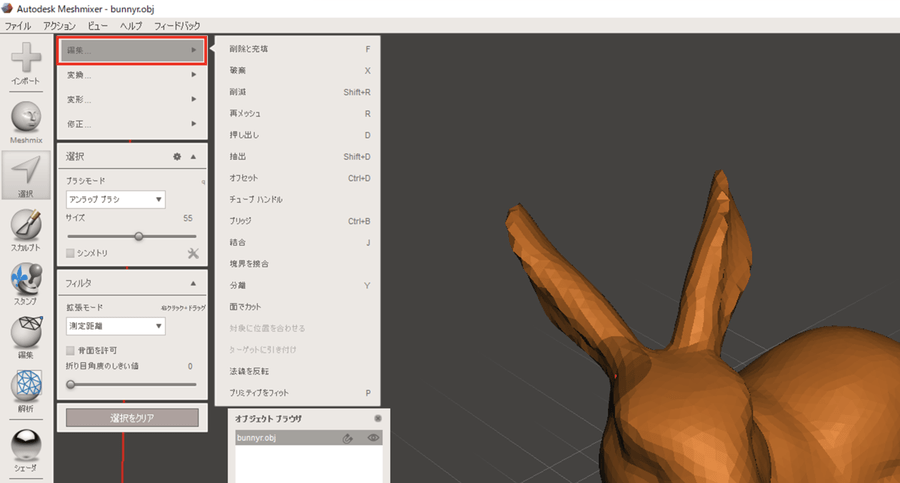Choose 押し出し (D) from the submenu
Image resolution: width=900 pixels, height=483 pixels.
coord(297,136)
